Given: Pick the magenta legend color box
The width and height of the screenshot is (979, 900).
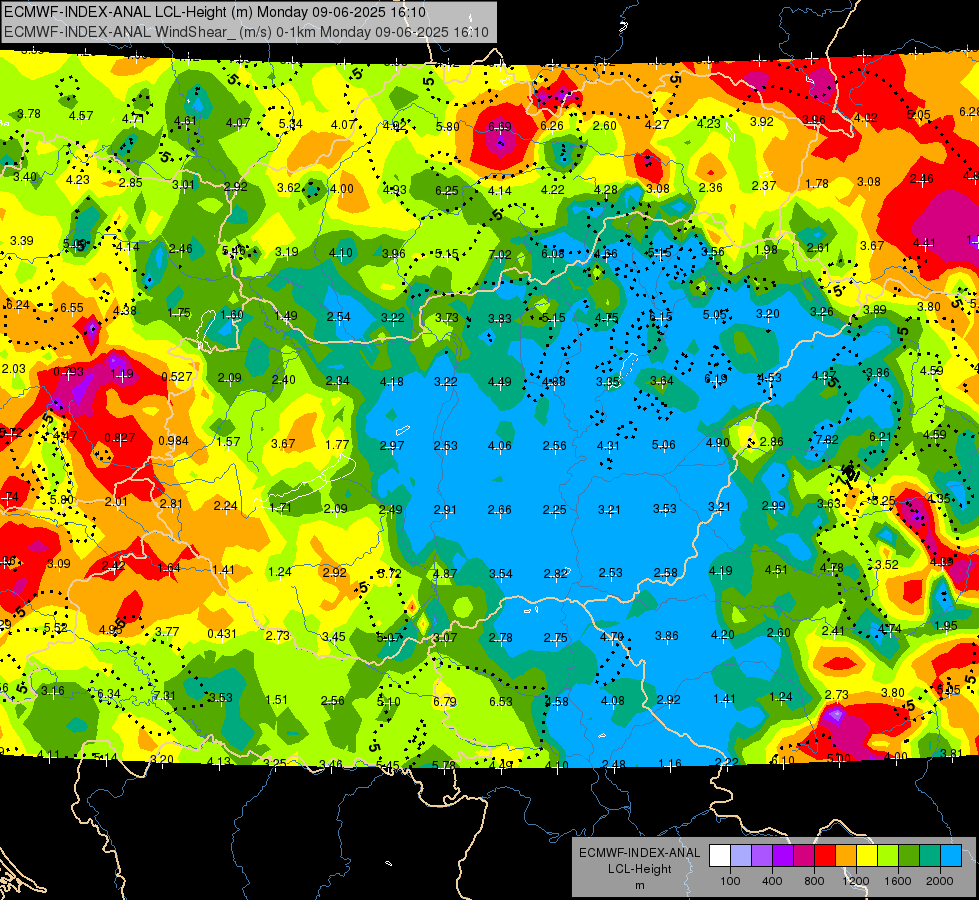Looking at the screenshot, I should pos(804,856).
